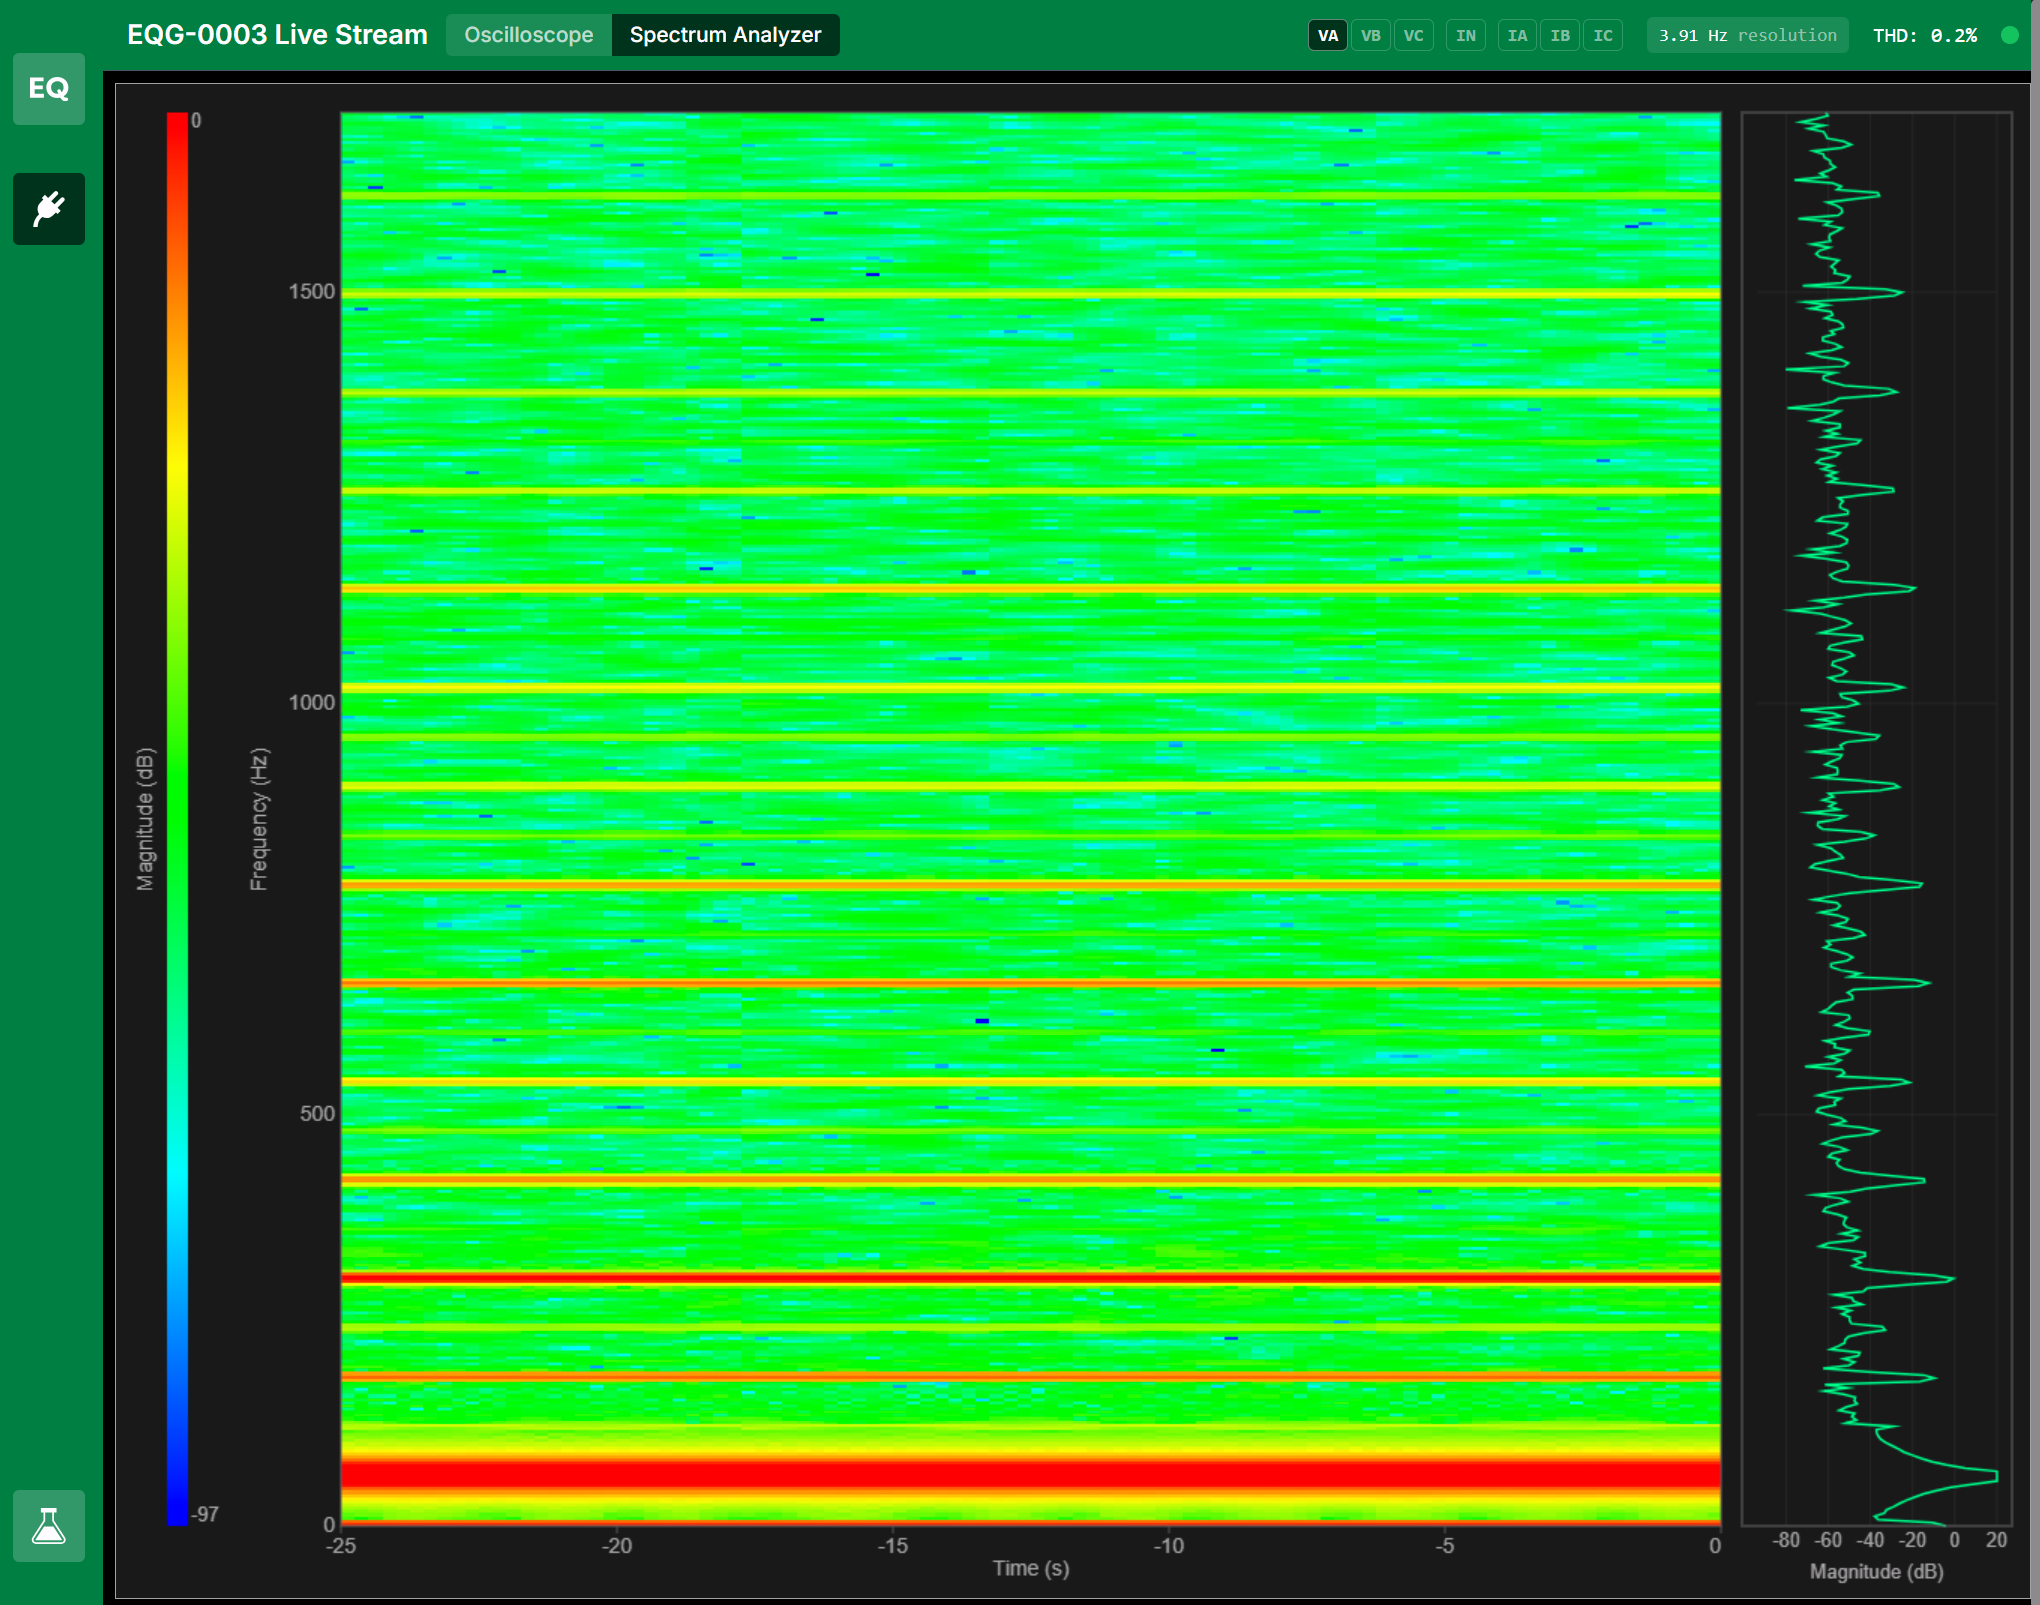This screenshot has height=1605, width=2040.
Task: Toggle the IN current channel
Action: coord(1465,36)
